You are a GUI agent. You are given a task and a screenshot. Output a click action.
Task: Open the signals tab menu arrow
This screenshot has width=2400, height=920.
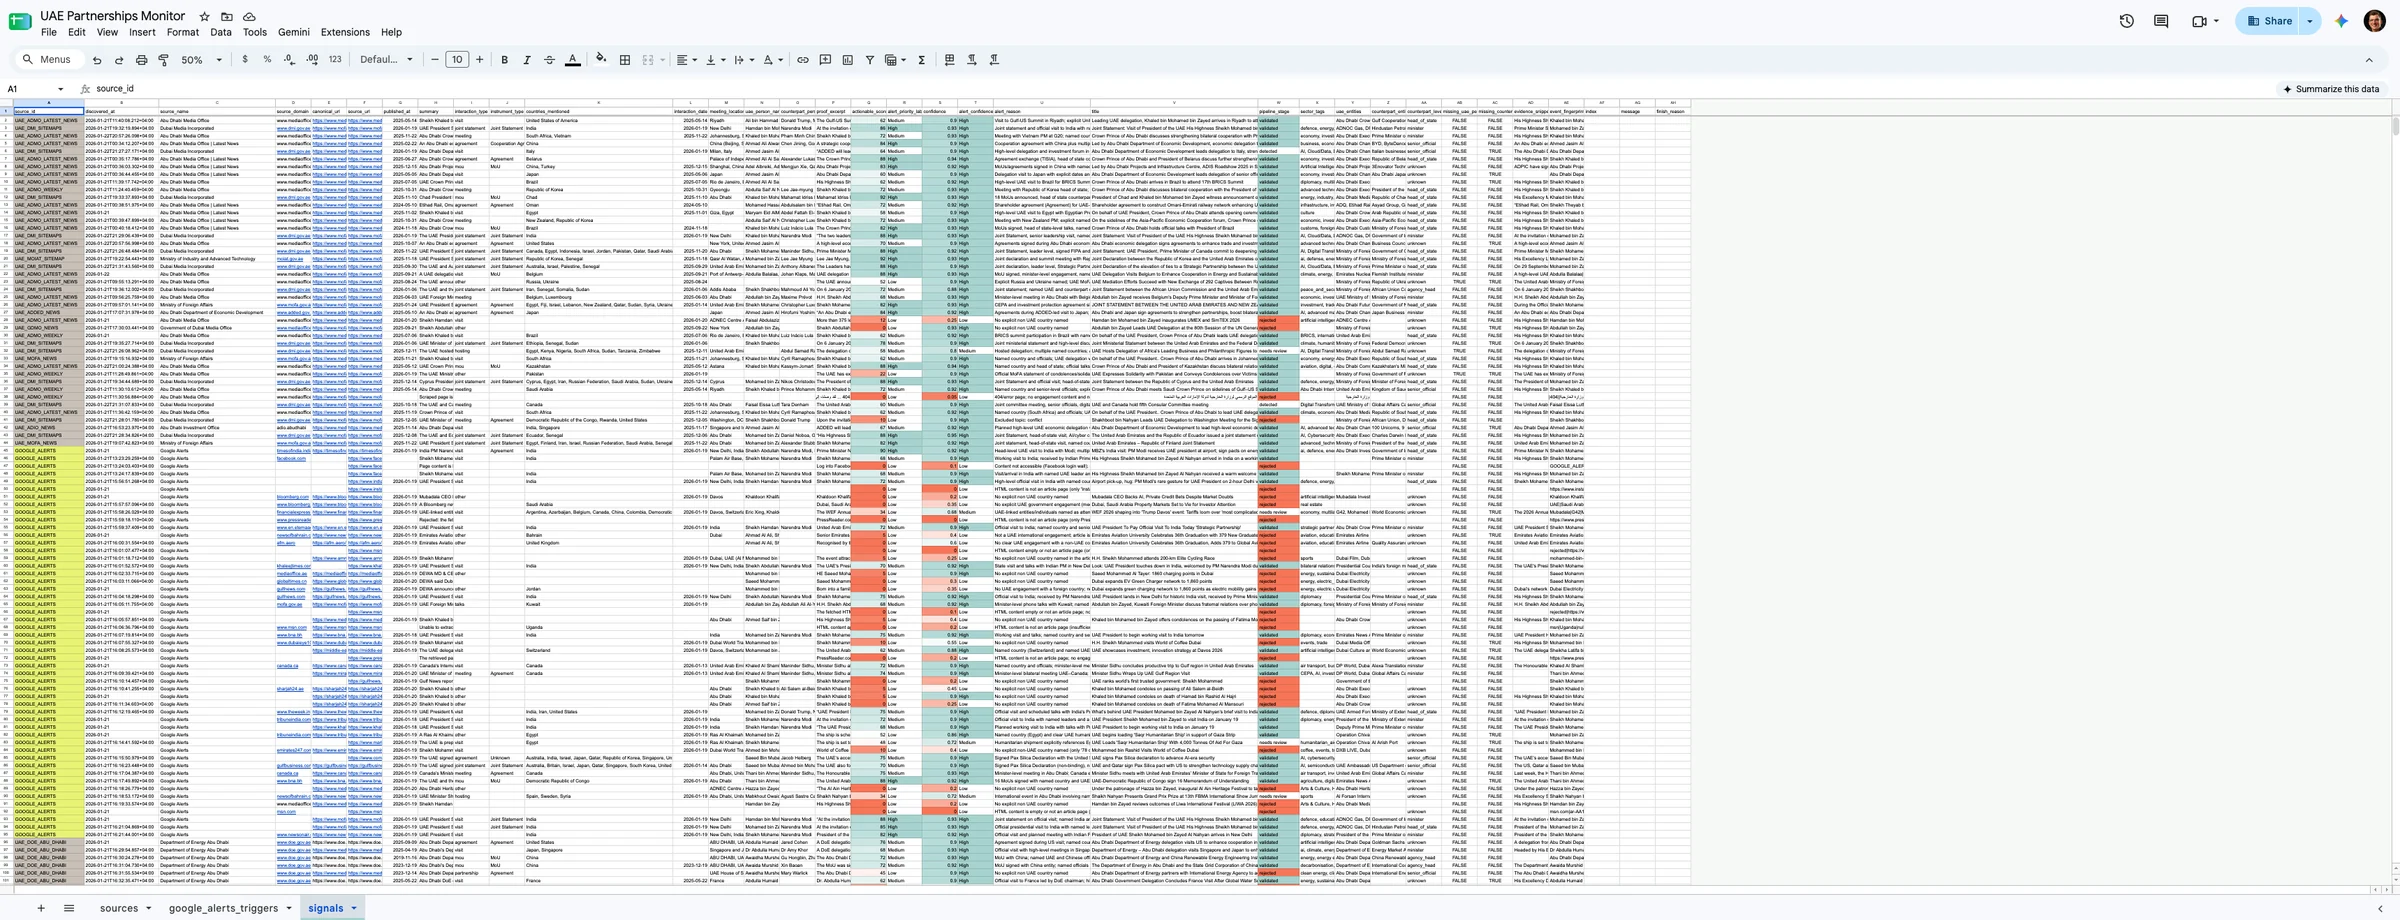354,908
